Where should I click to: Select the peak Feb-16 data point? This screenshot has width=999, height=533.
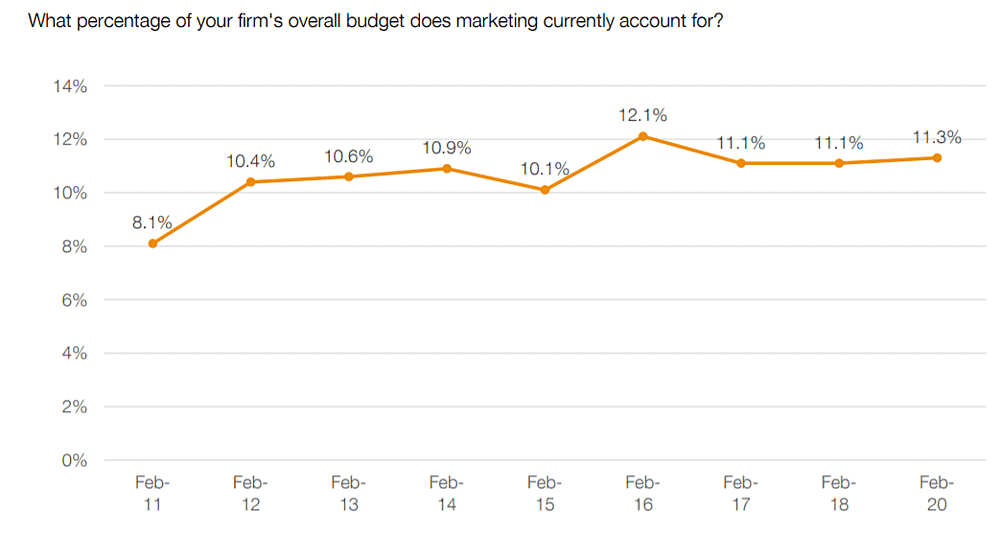pos(643,136)
